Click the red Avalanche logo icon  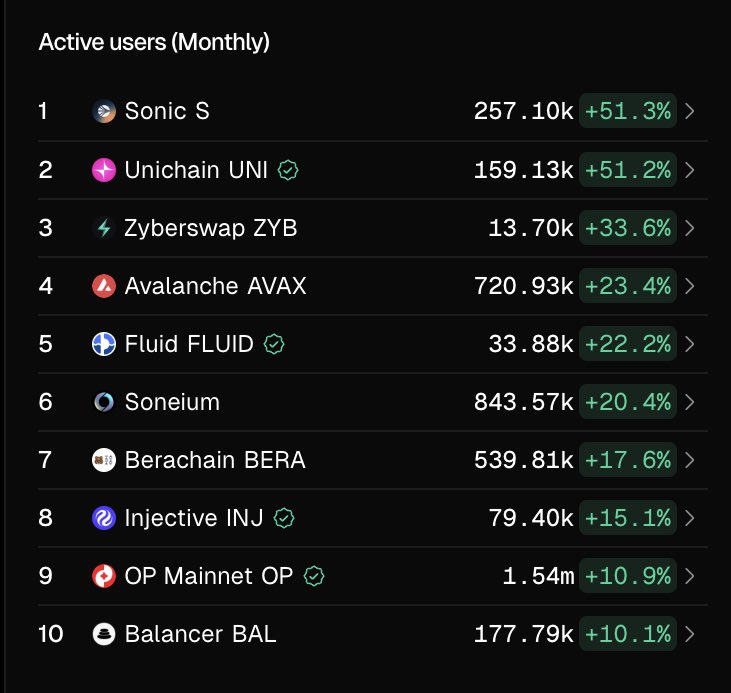pos(104,286)
